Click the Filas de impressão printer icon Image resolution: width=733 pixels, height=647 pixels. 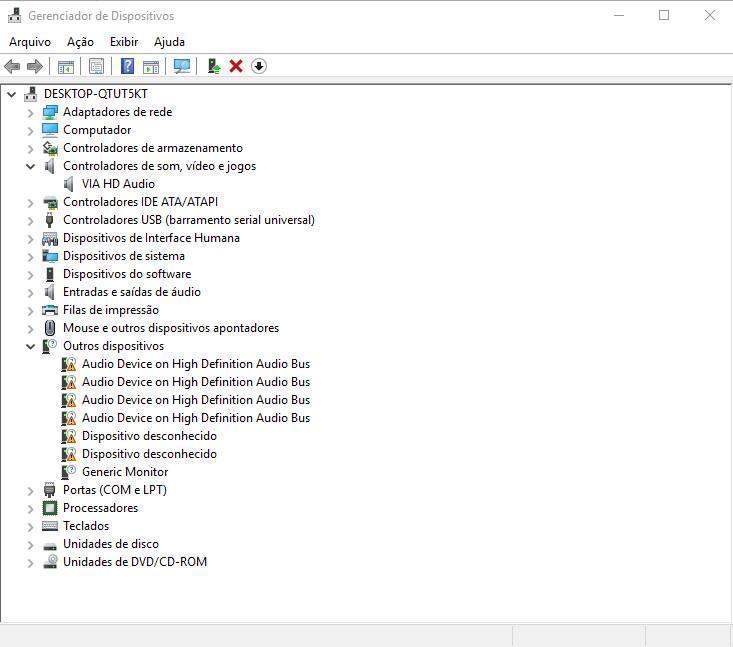50,310
